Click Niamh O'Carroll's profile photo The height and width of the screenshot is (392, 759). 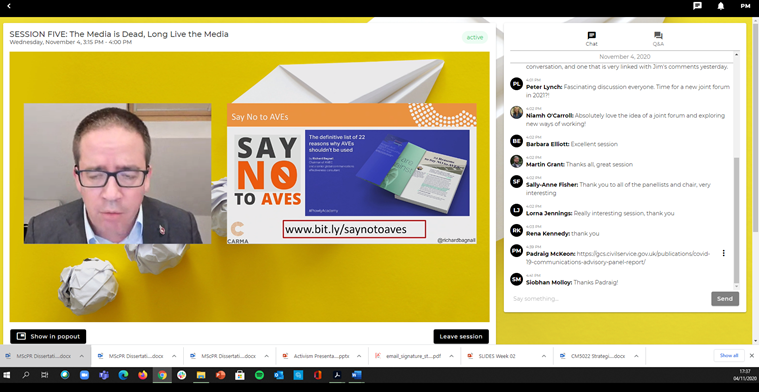(516, 112)
